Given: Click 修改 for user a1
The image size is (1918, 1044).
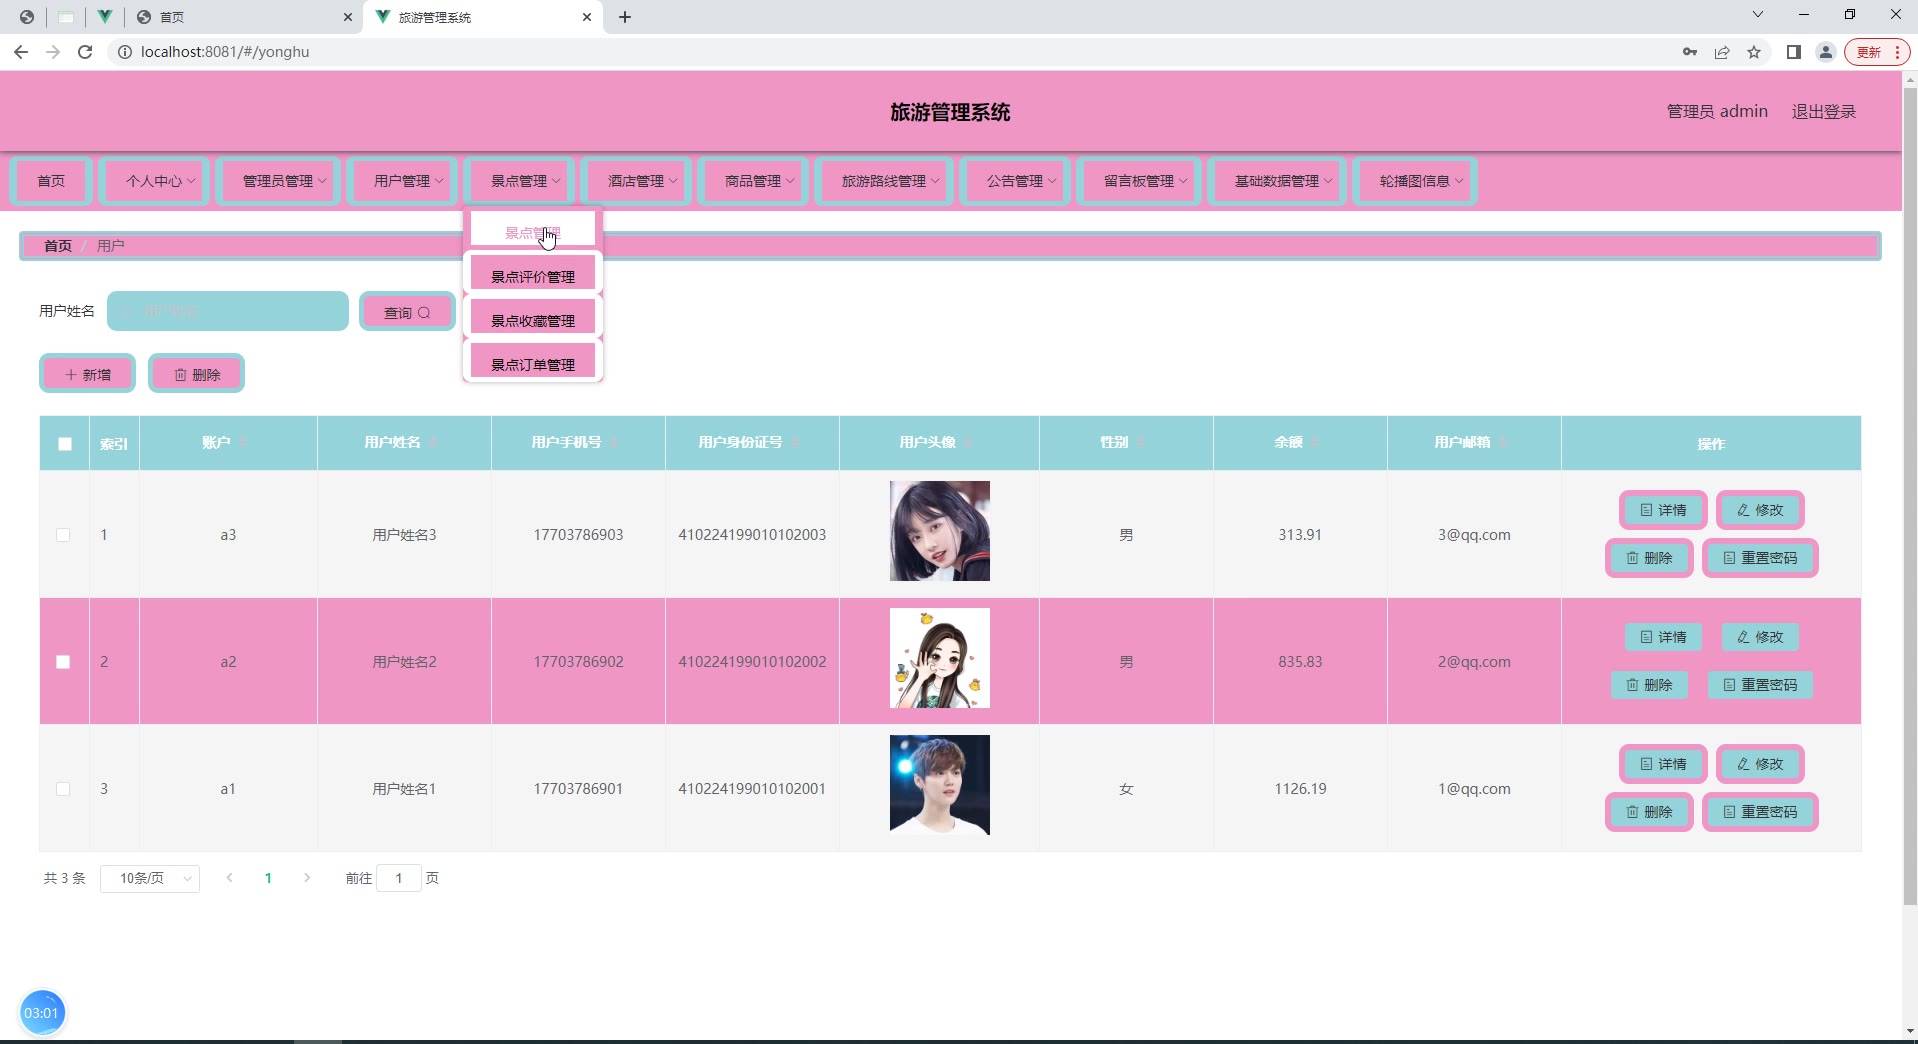Looking at the screenshot, I should [1760, 764].
